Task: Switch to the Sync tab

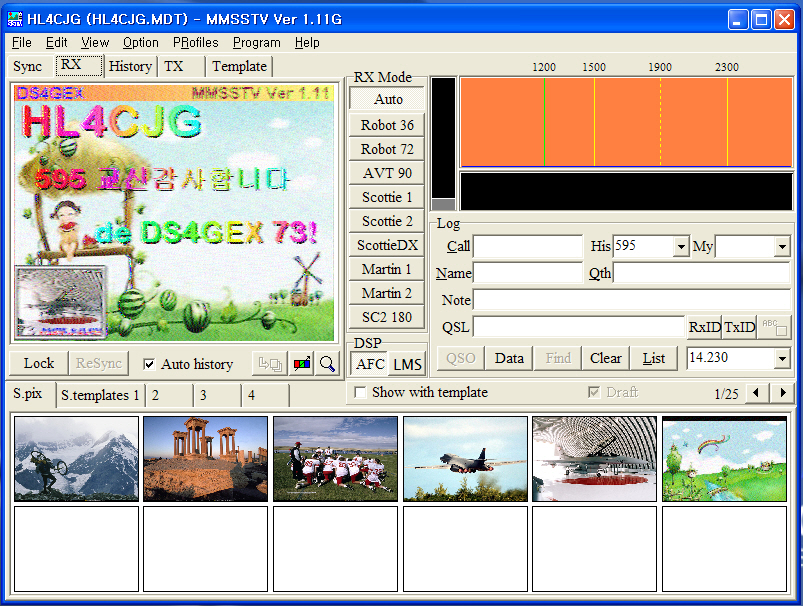Action: (28, 67)
